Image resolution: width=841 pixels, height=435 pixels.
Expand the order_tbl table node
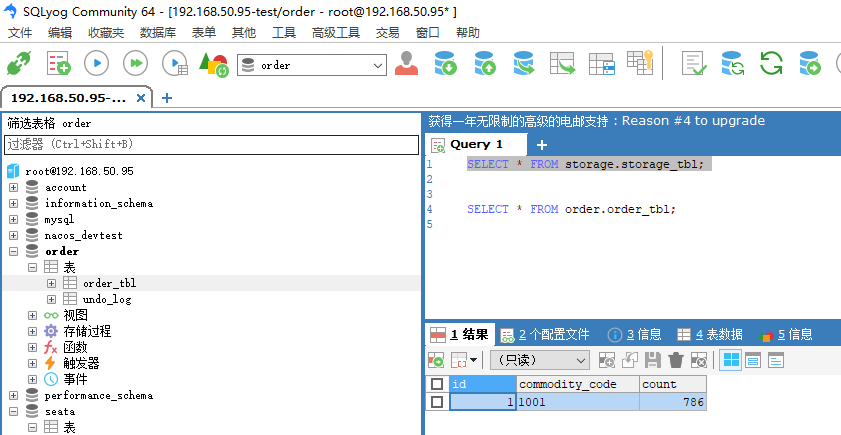point(51,283)
